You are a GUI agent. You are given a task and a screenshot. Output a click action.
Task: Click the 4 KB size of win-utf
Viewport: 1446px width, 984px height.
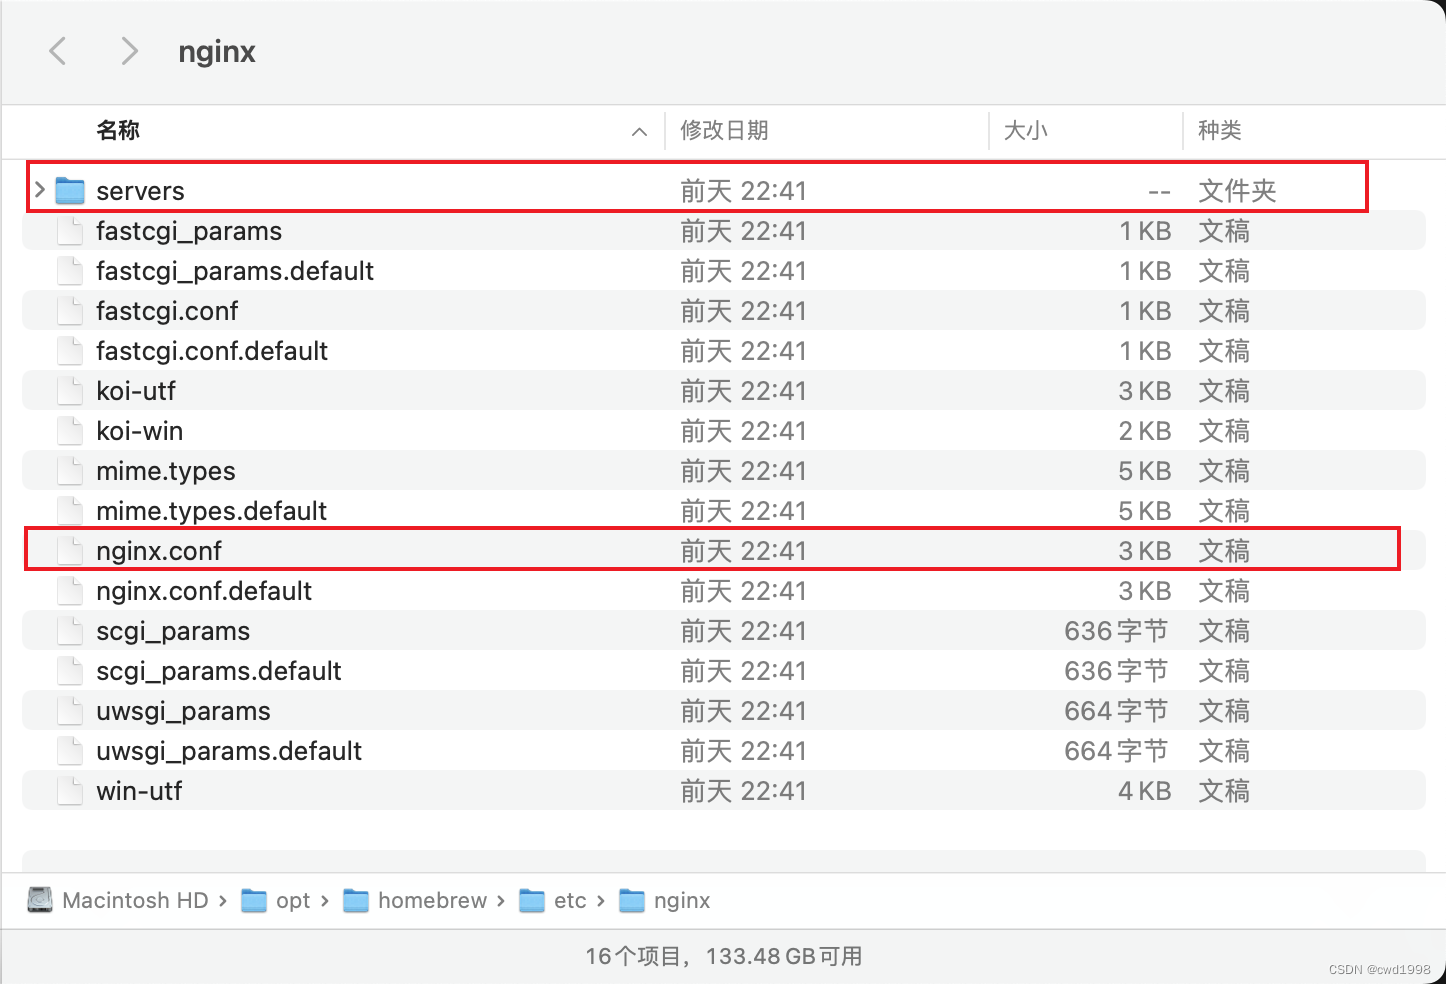1145,791
